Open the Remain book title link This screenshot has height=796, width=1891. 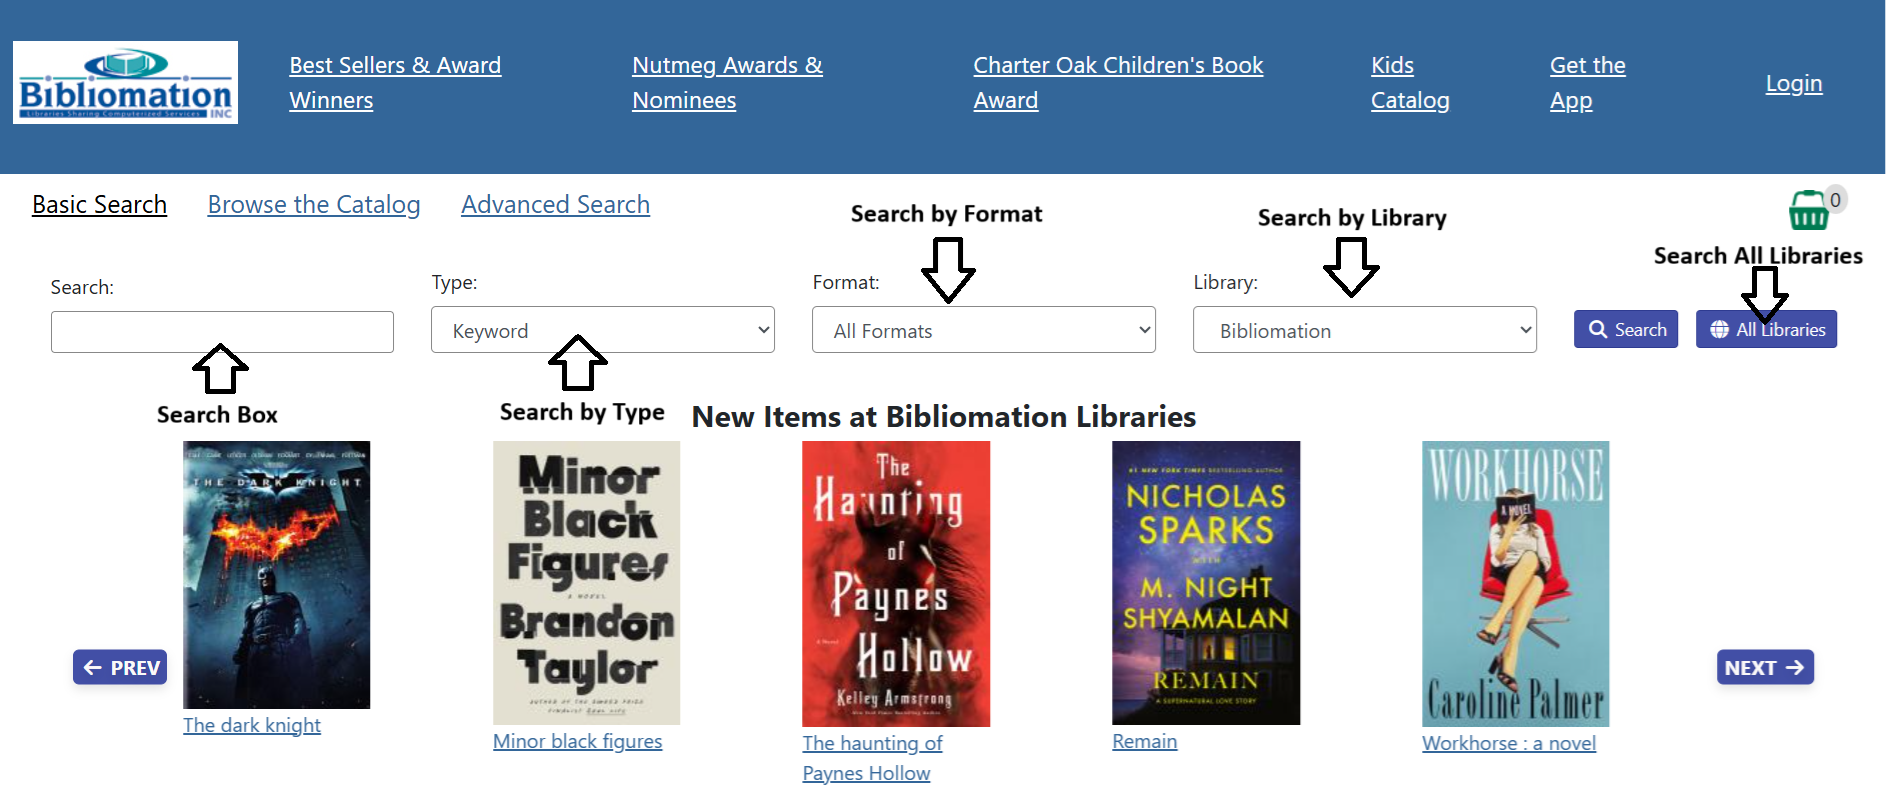click(x=1144, y=742)
